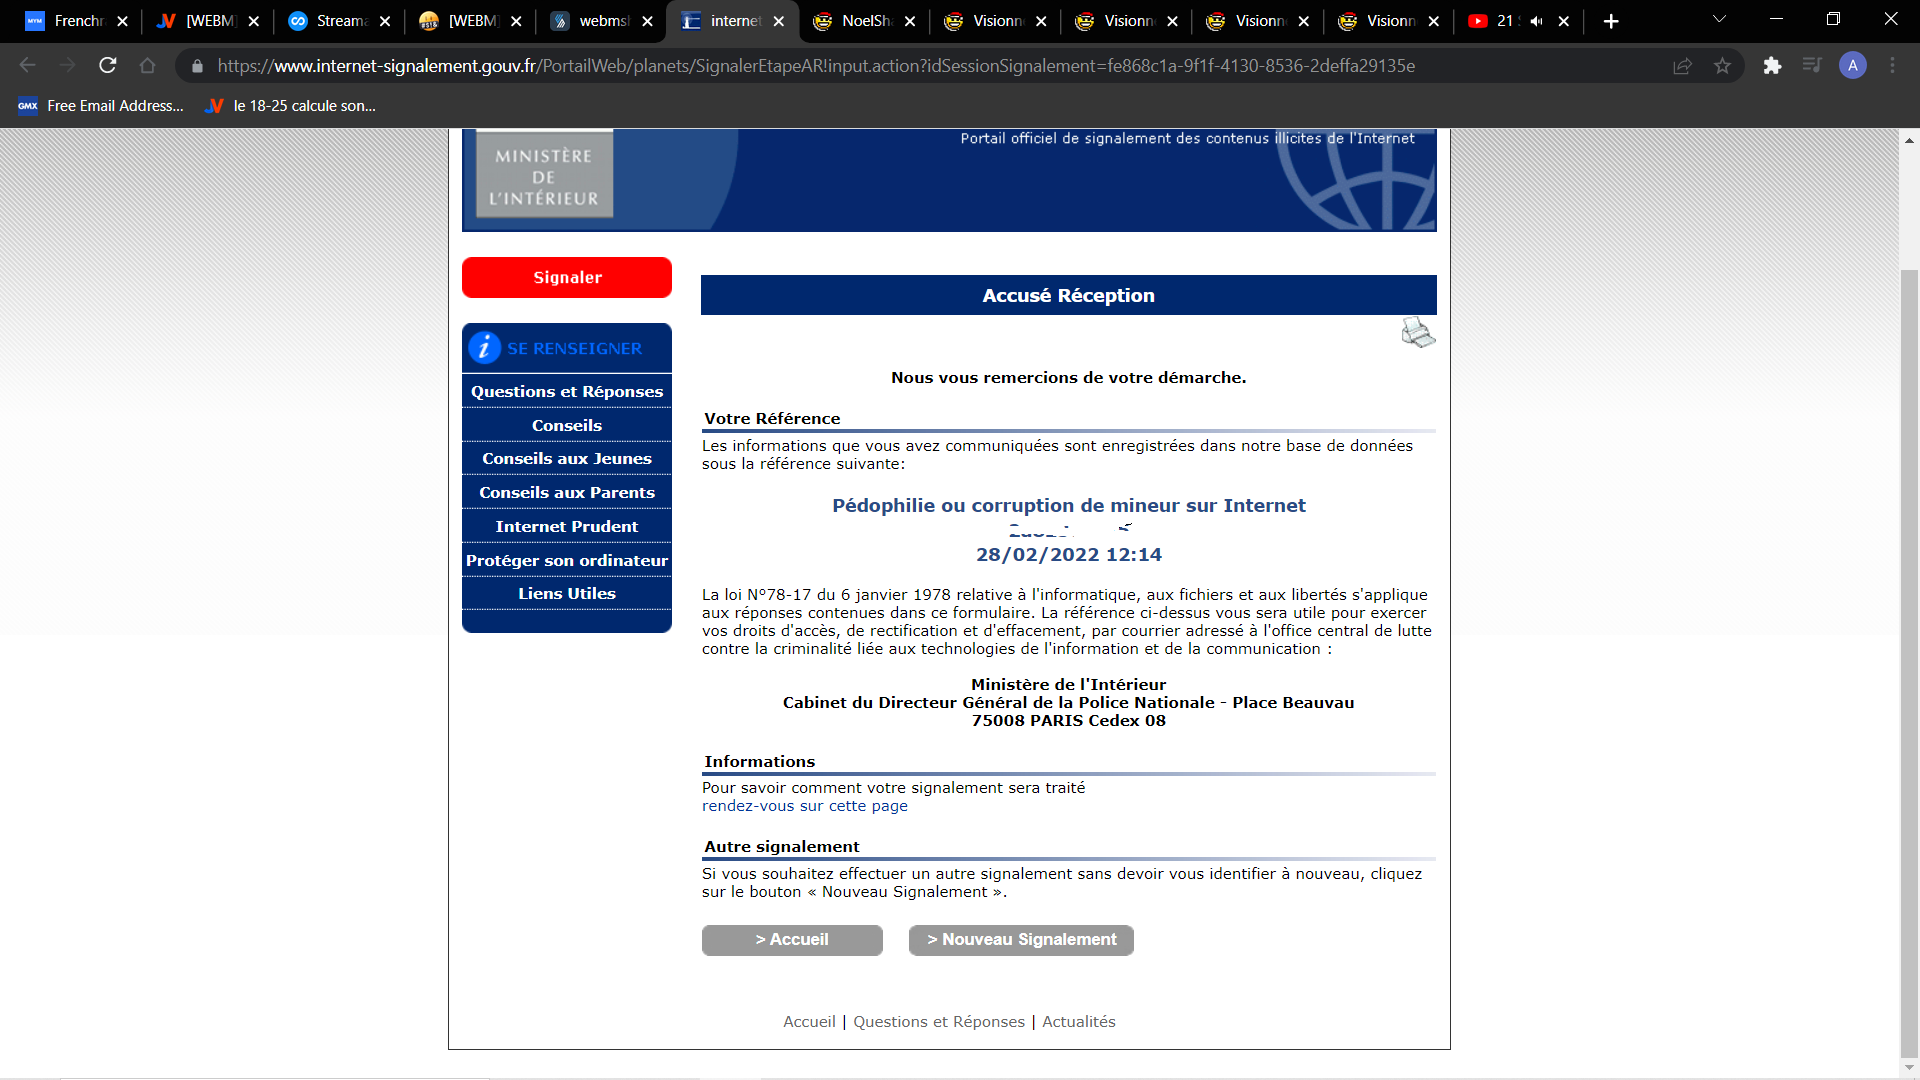Open a new tab with plus button
Screen dimensions: 1920x1080
coord(1611,21)
